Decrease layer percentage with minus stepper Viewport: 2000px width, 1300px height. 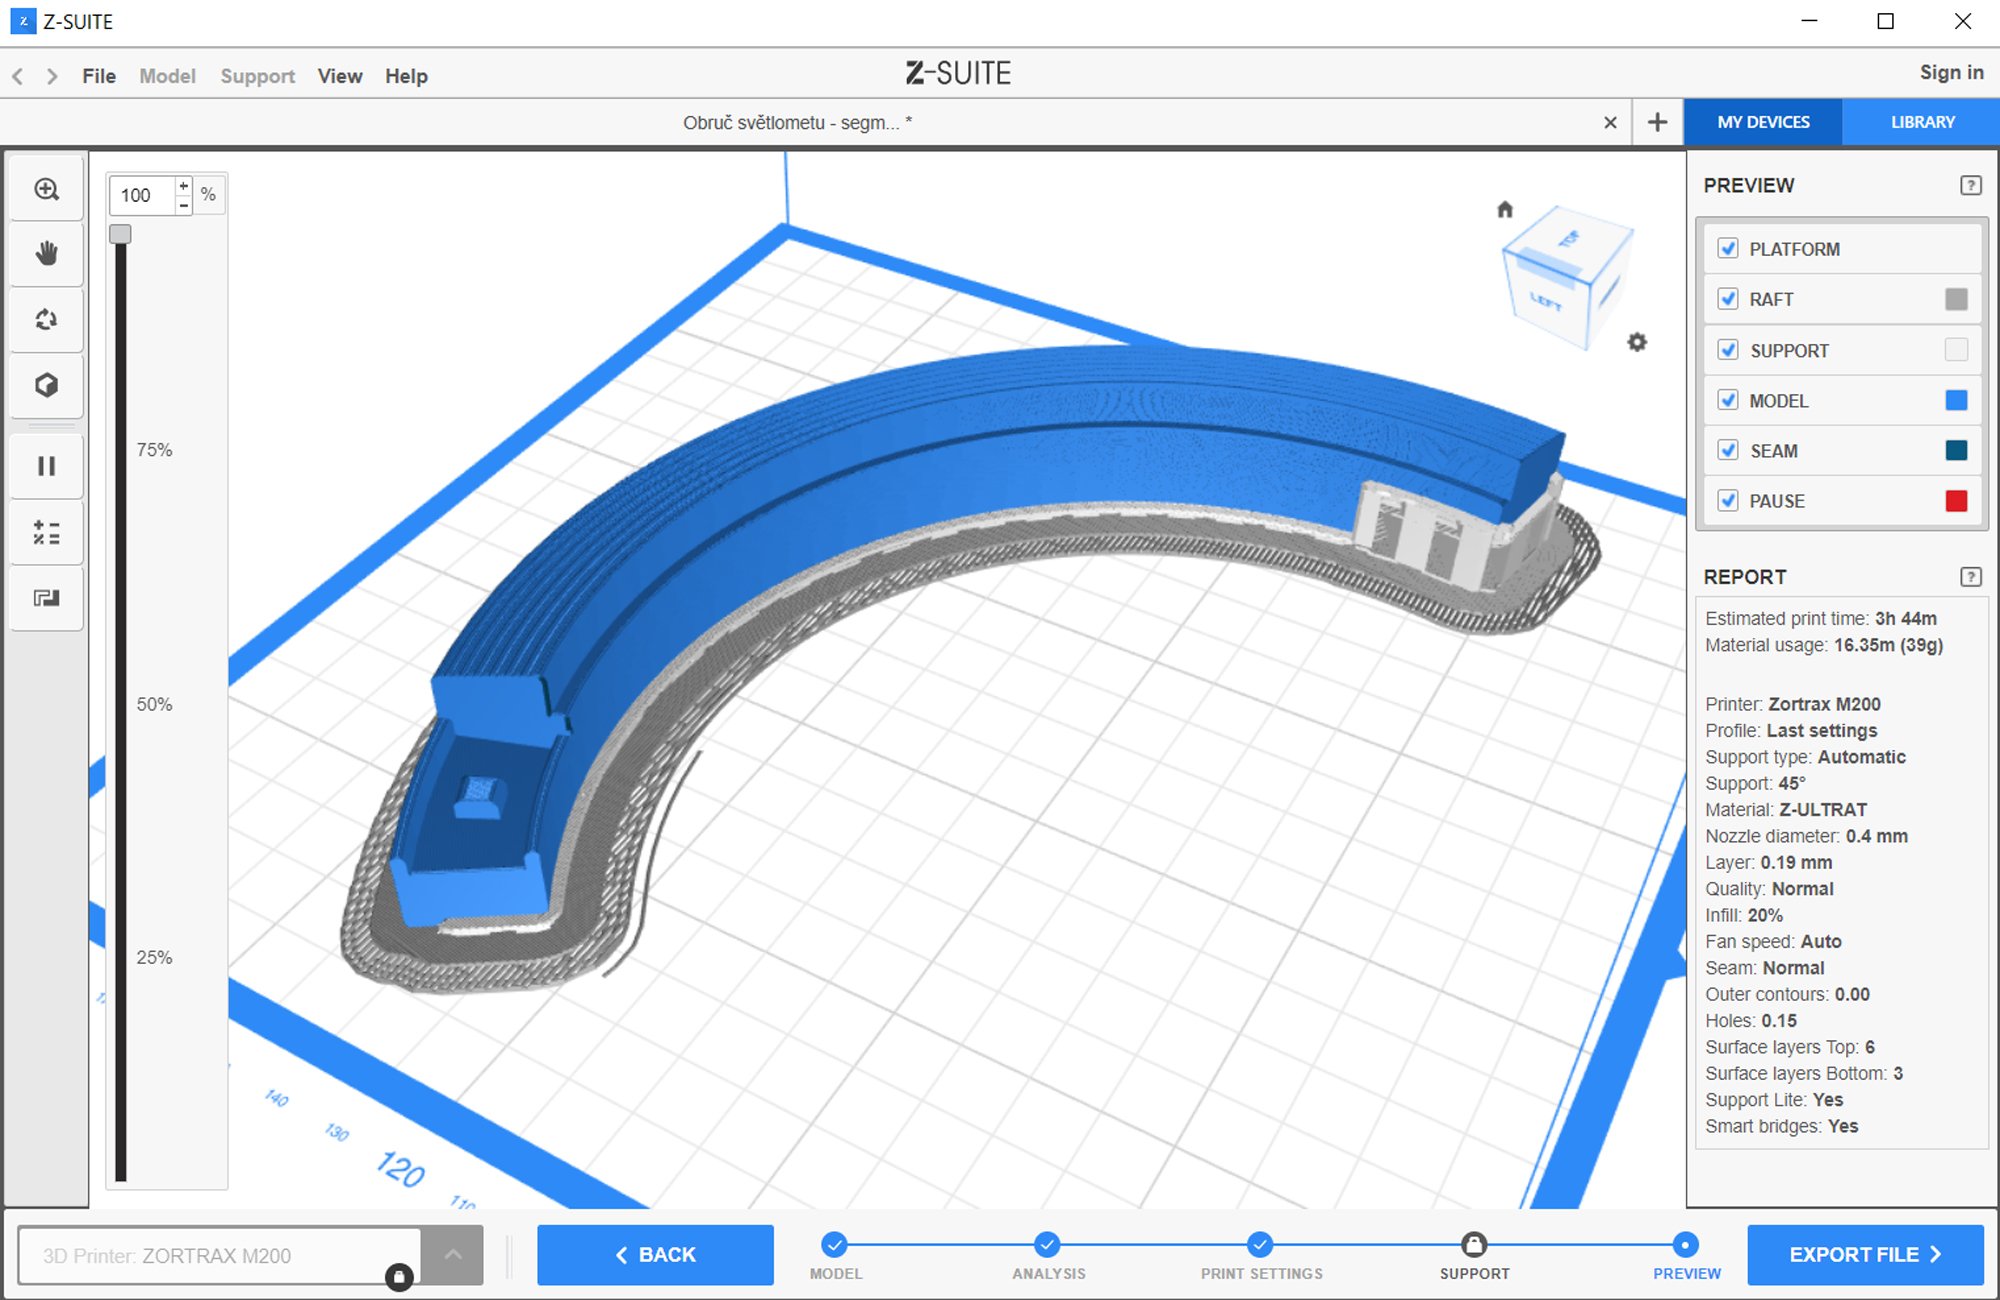point(184,204)
